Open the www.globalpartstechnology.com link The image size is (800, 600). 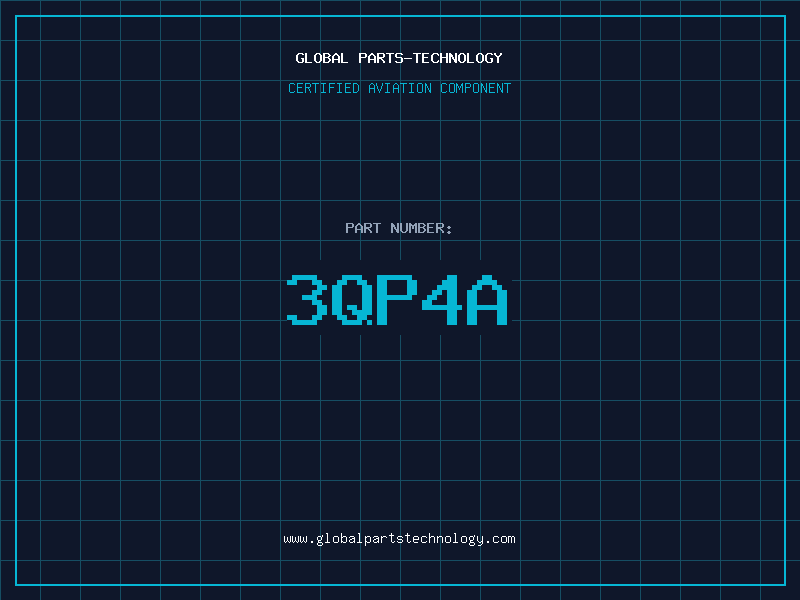tap(399, 539)
